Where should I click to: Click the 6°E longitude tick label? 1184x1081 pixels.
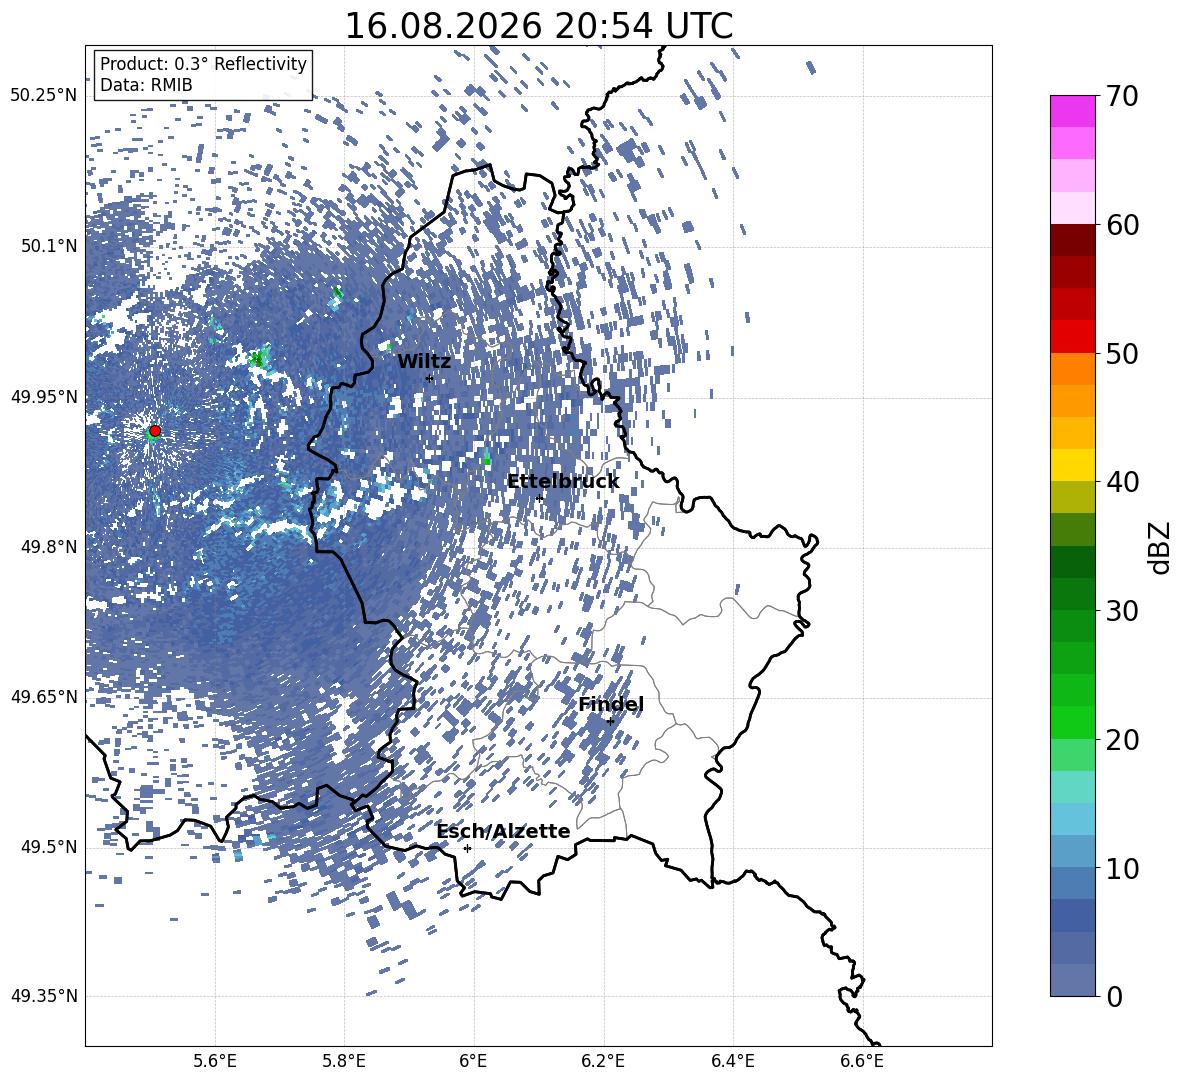(x=473, y=1061)
